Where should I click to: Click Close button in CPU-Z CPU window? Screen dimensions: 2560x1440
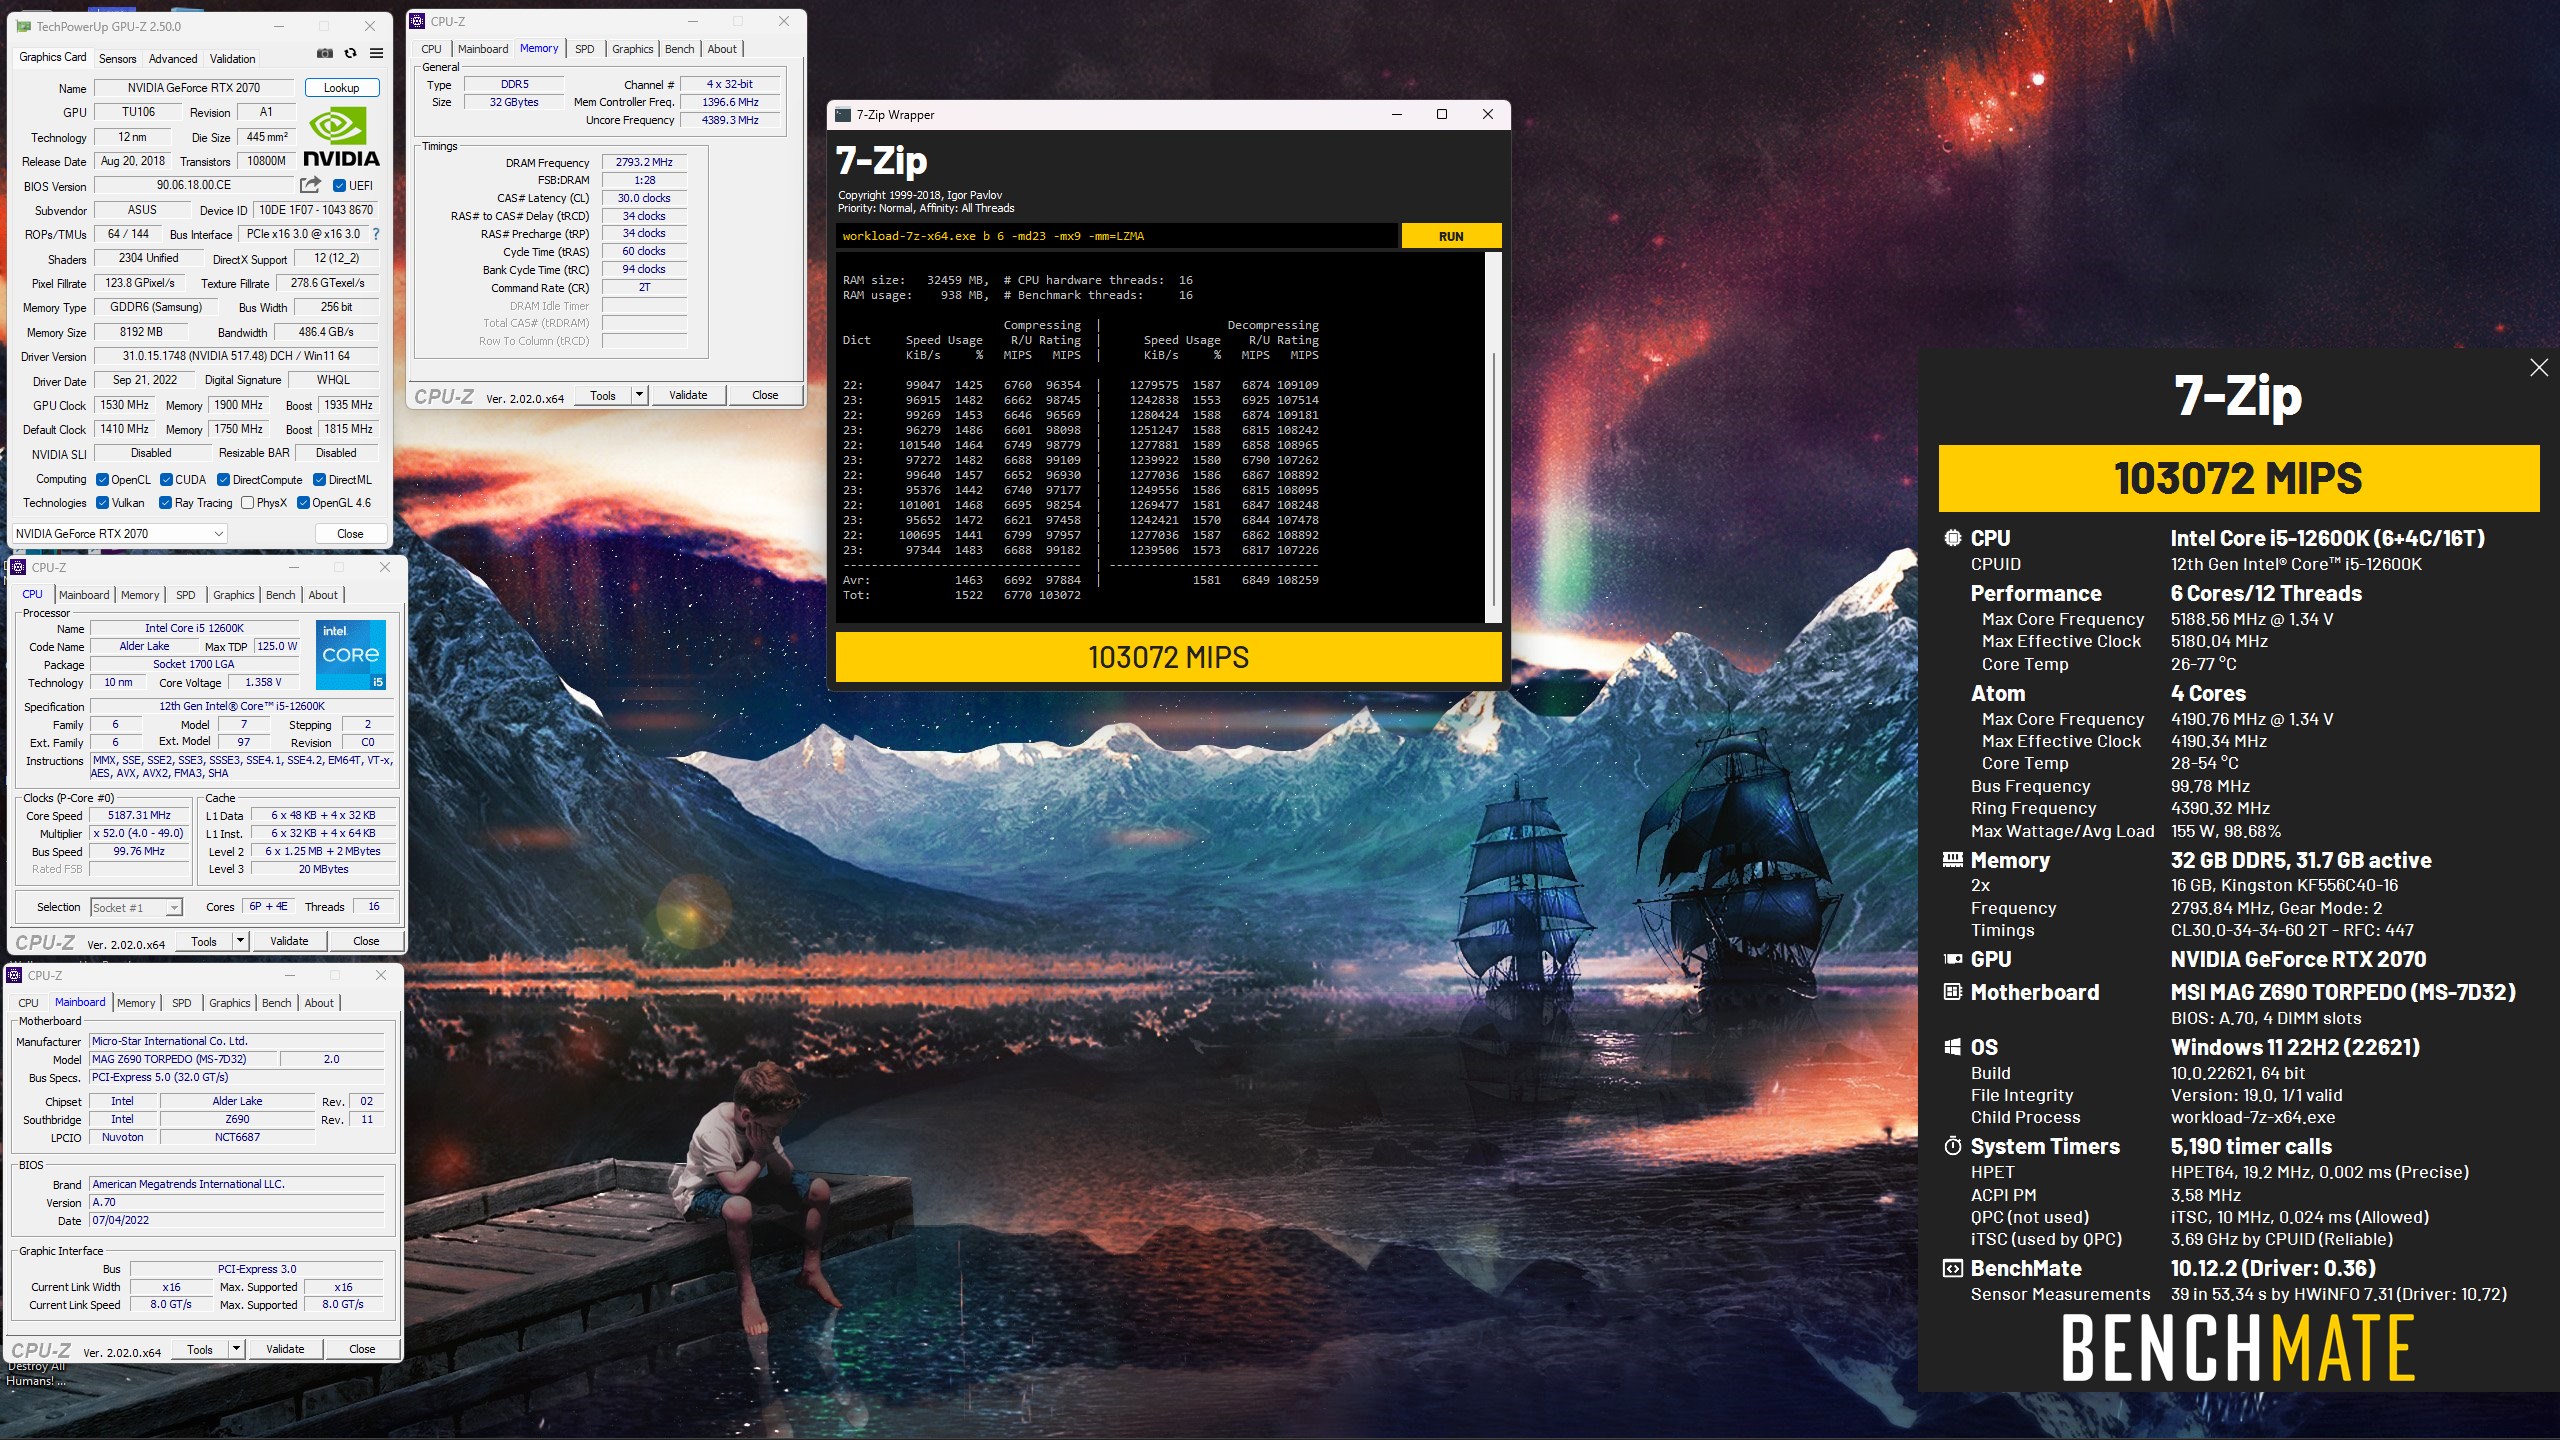click(x=366, y=941)
